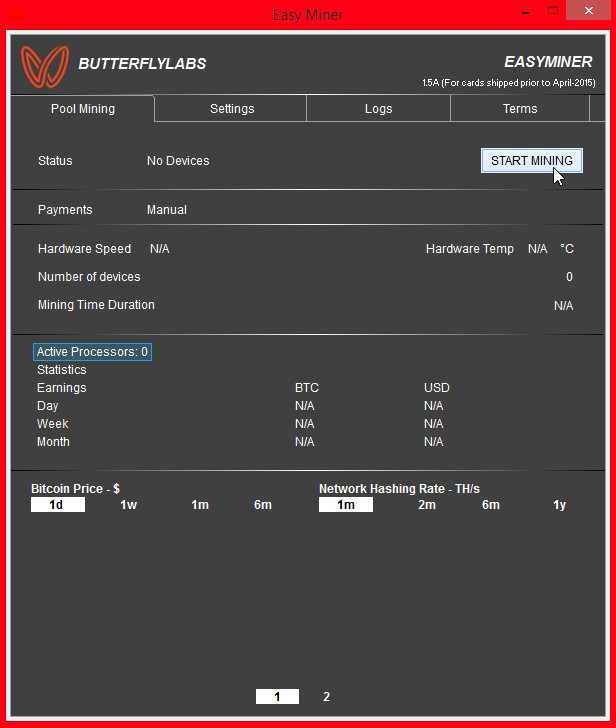Maximize the Easy Miner window
This screenshot has width=616, height=728.
coord(553,10)
